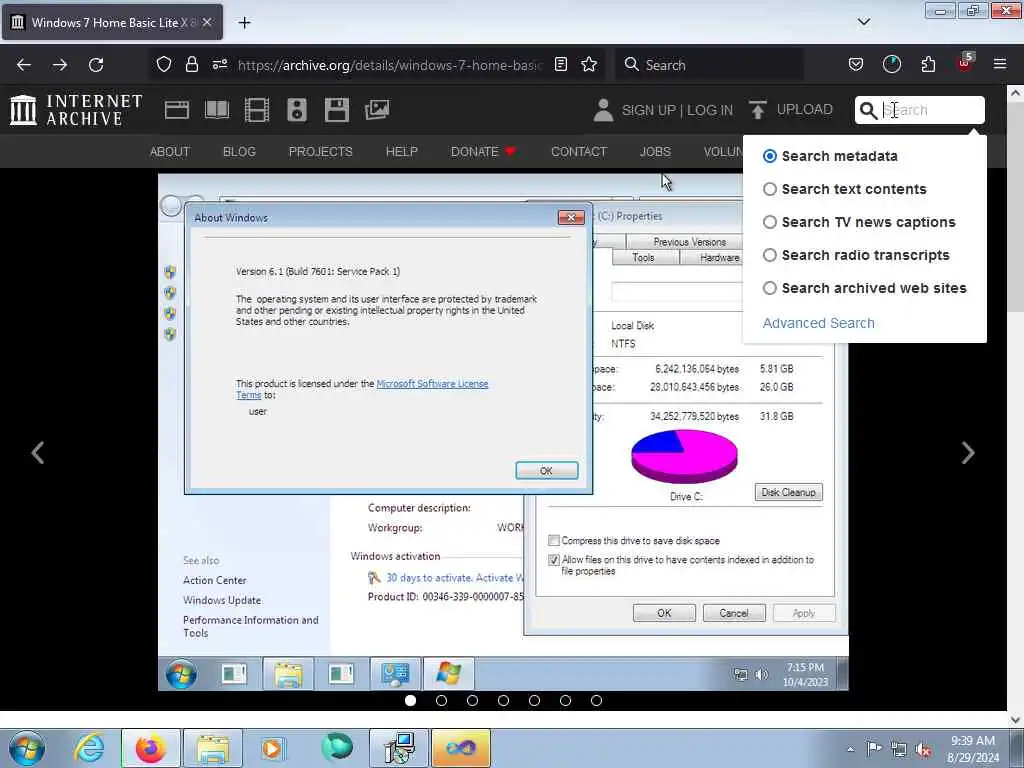
Task: Open the Archive Software floppy icon
Action: tap(337, 110)
